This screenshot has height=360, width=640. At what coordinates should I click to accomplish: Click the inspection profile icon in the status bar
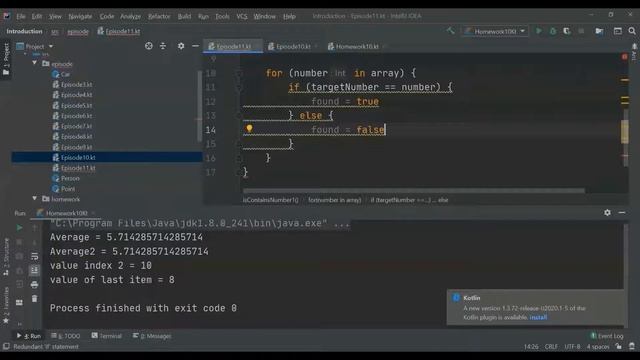tap(632, 347)
